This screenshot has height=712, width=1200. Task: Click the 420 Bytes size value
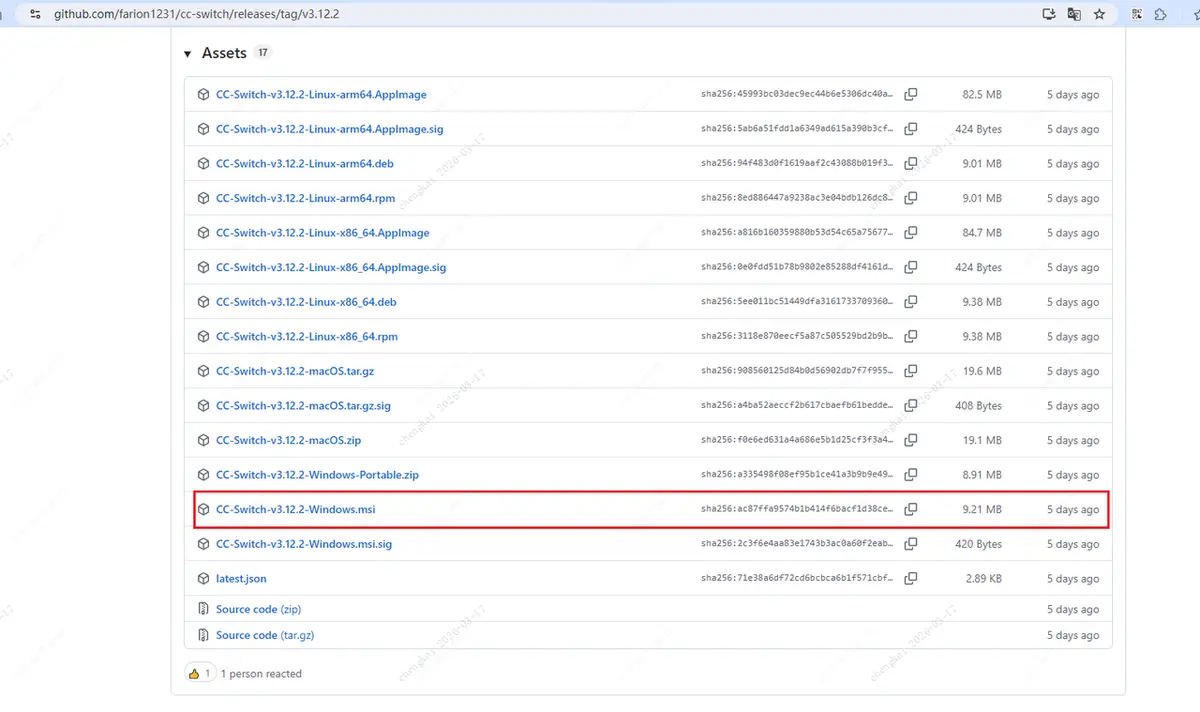(x=978, y=544)
